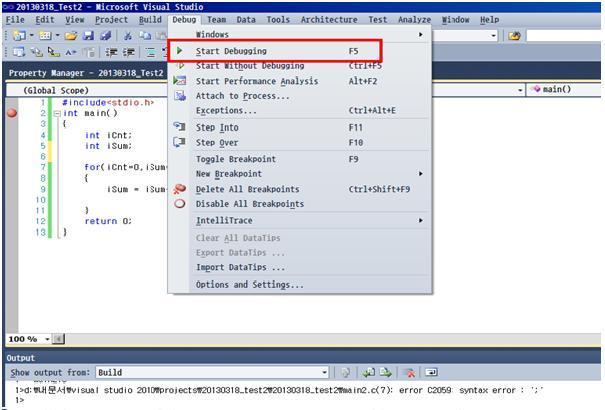Open the toolbar combo box dropdown arrow
Screen dimensions: 605x410
494,36
